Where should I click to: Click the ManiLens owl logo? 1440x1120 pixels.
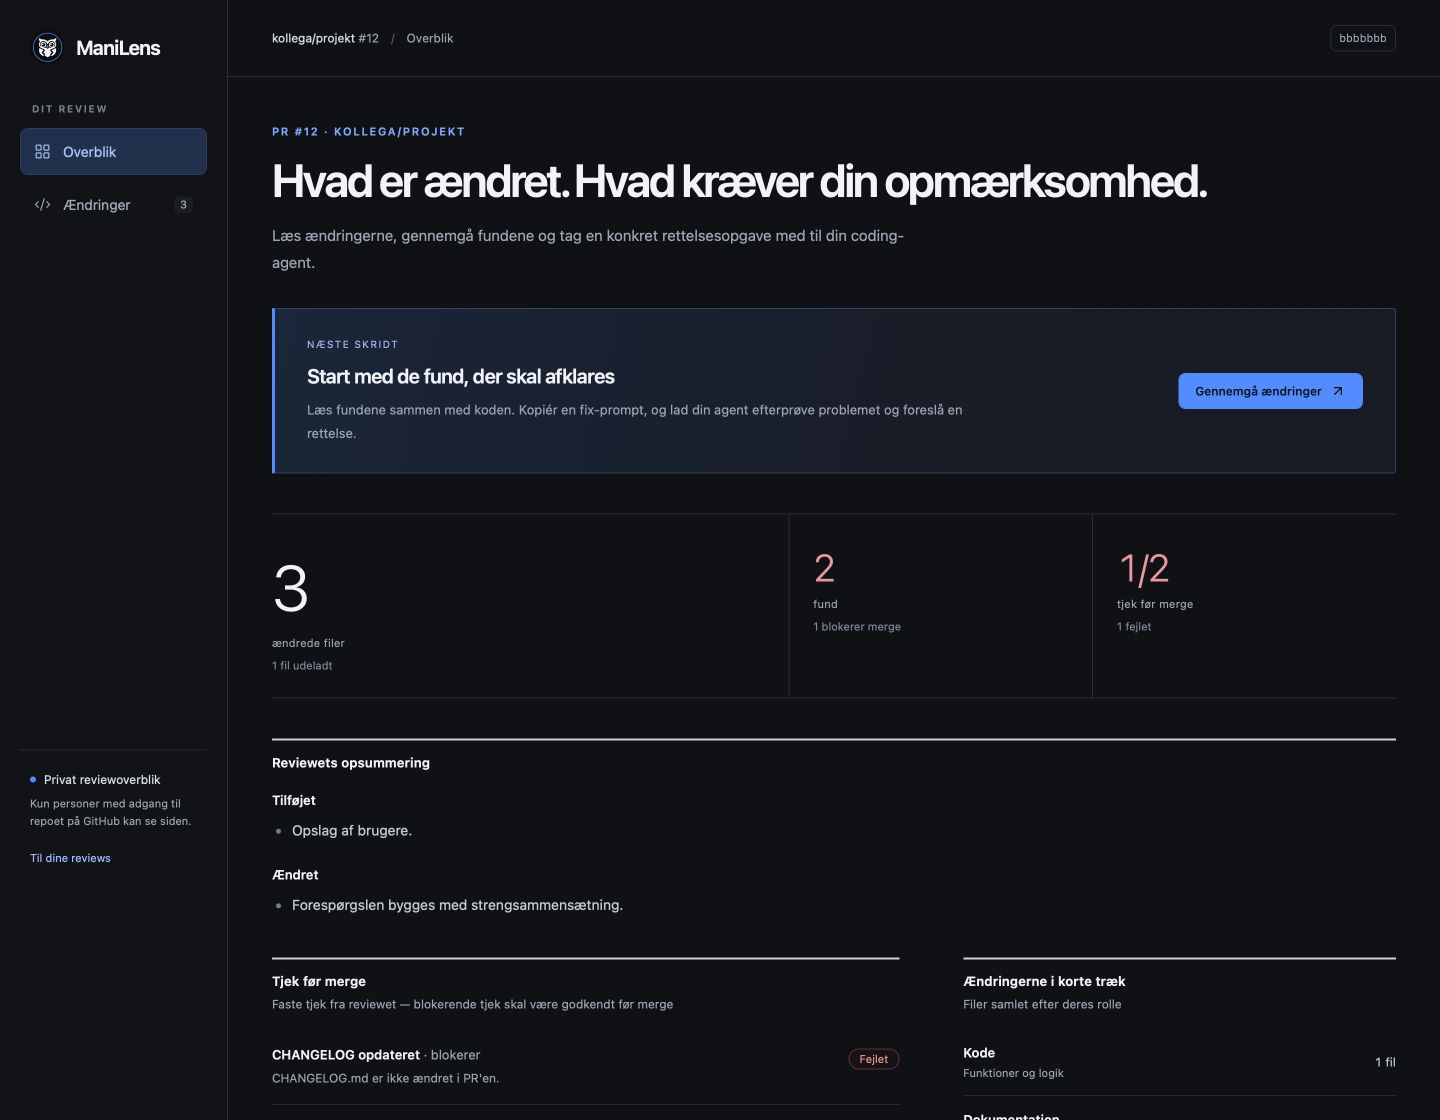tap(47, 47)
